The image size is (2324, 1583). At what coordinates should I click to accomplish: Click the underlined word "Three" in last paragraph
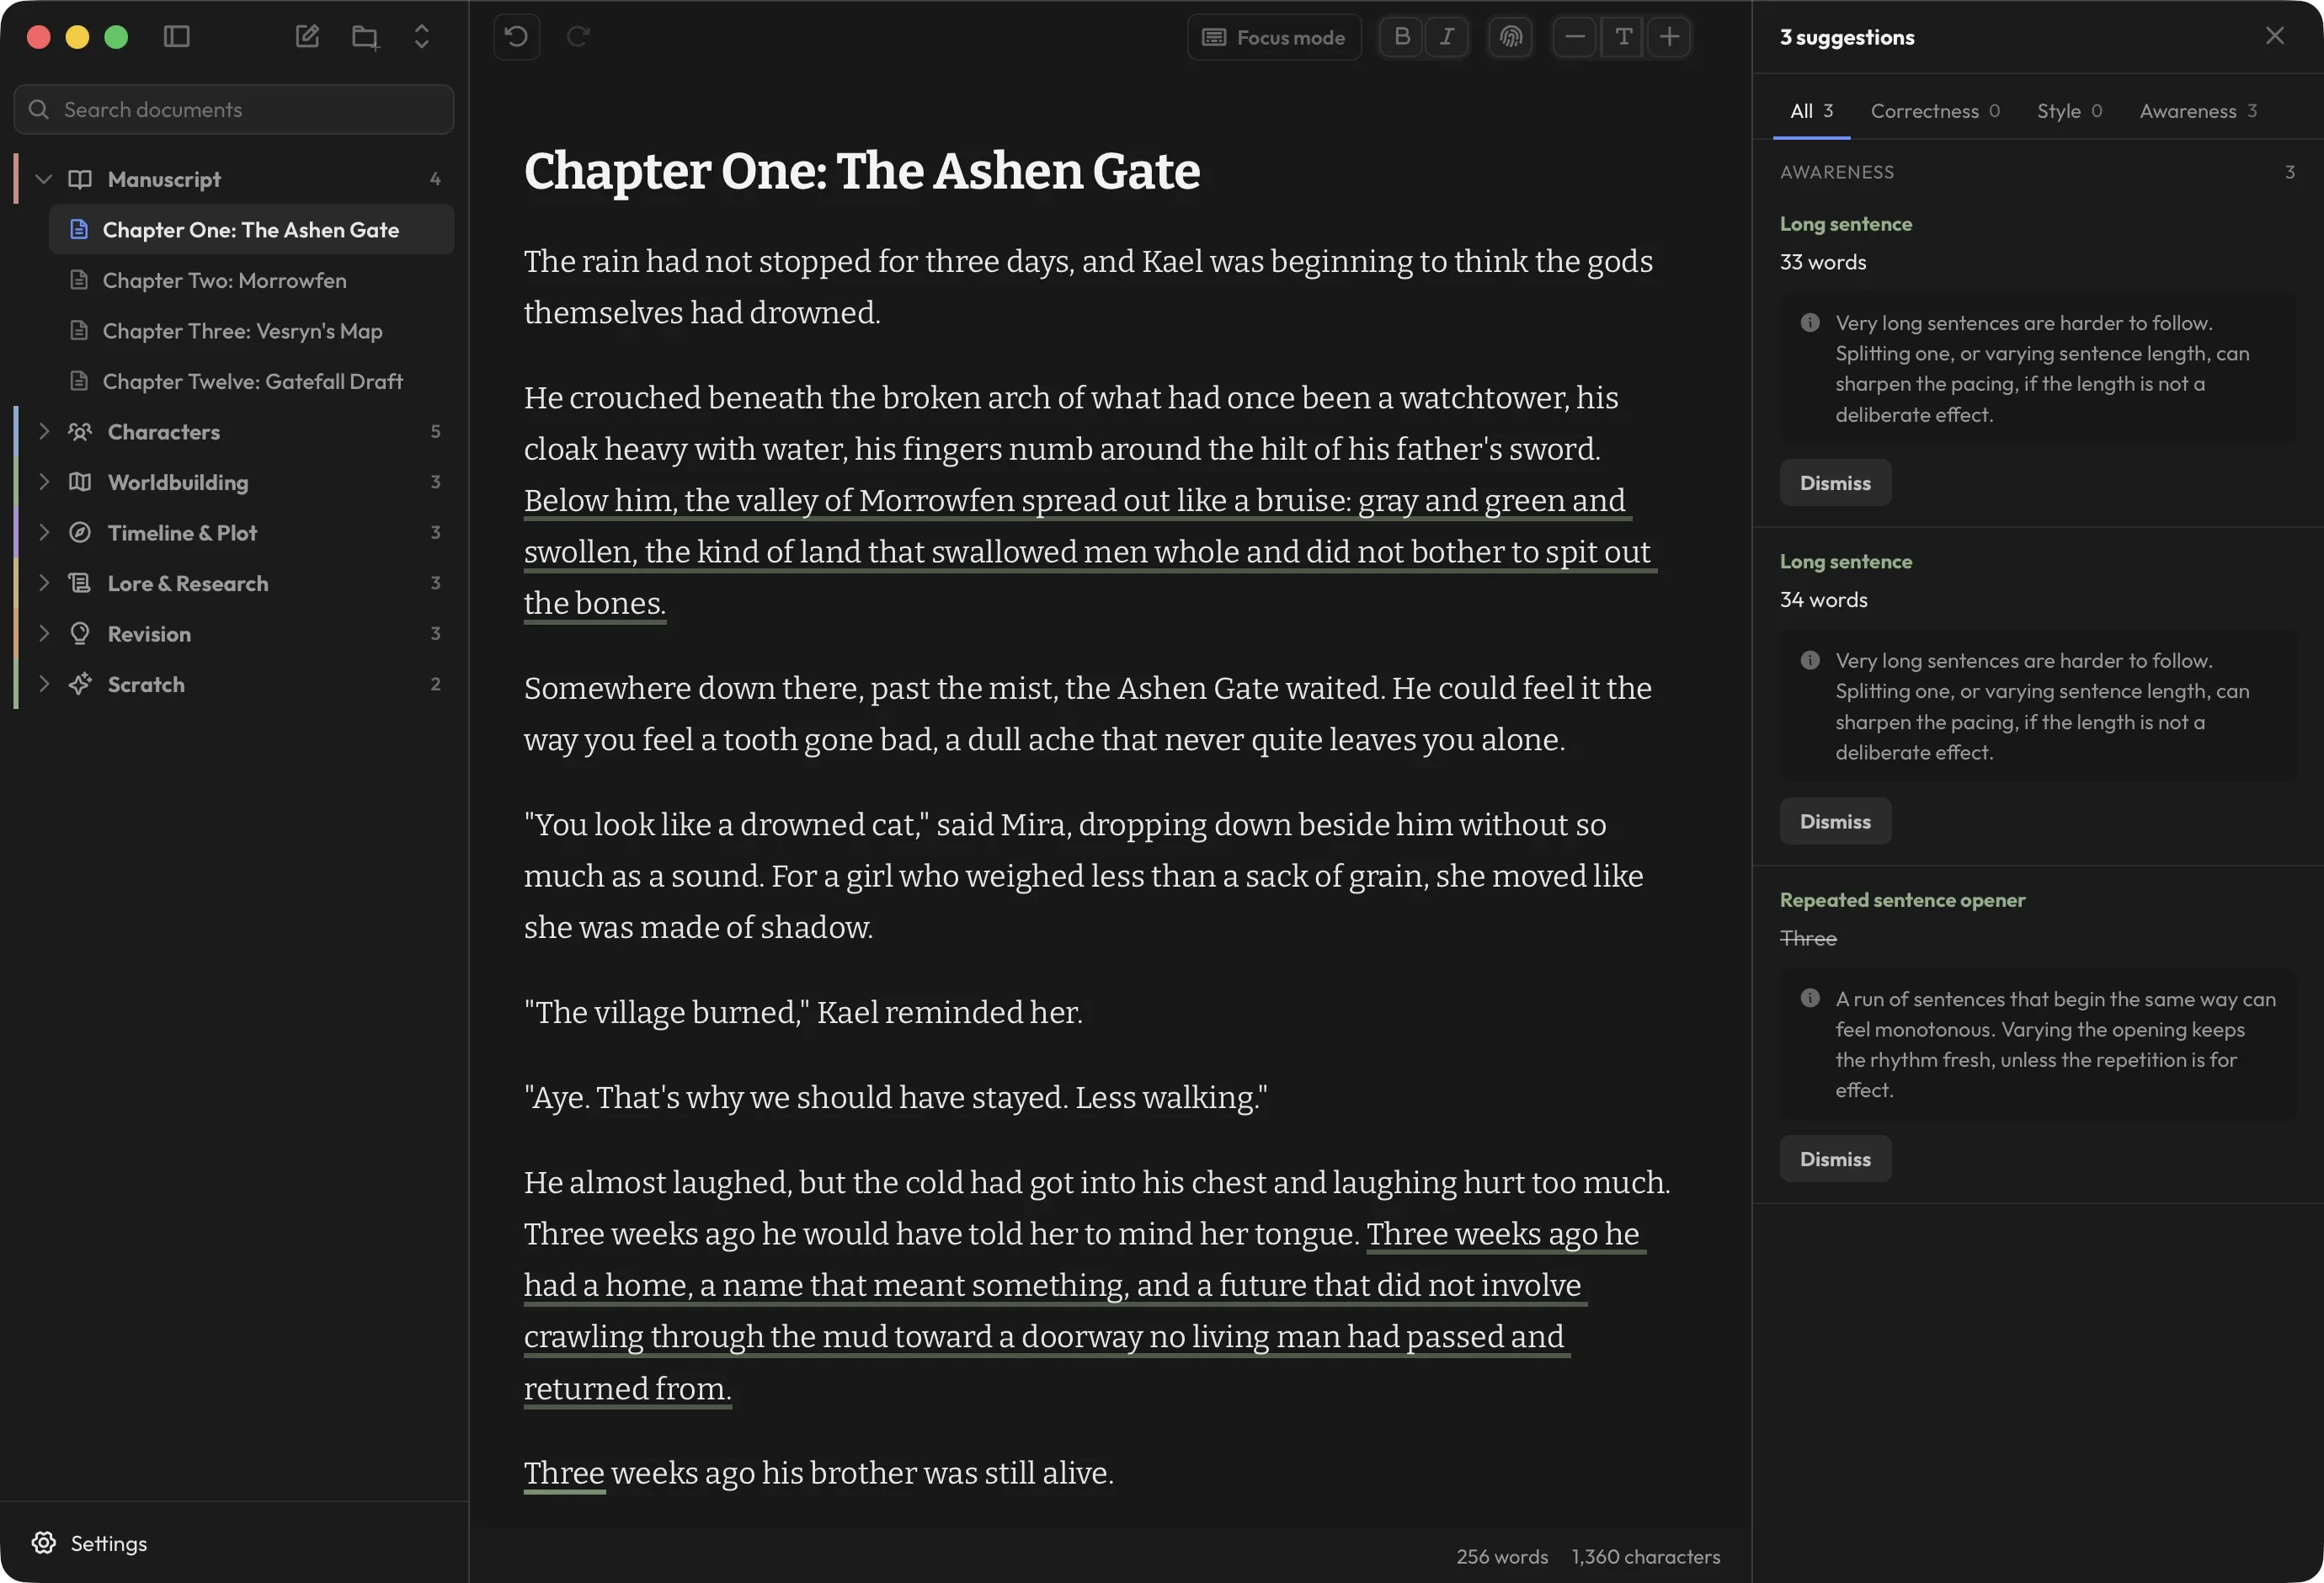[x=564, y=1473]
